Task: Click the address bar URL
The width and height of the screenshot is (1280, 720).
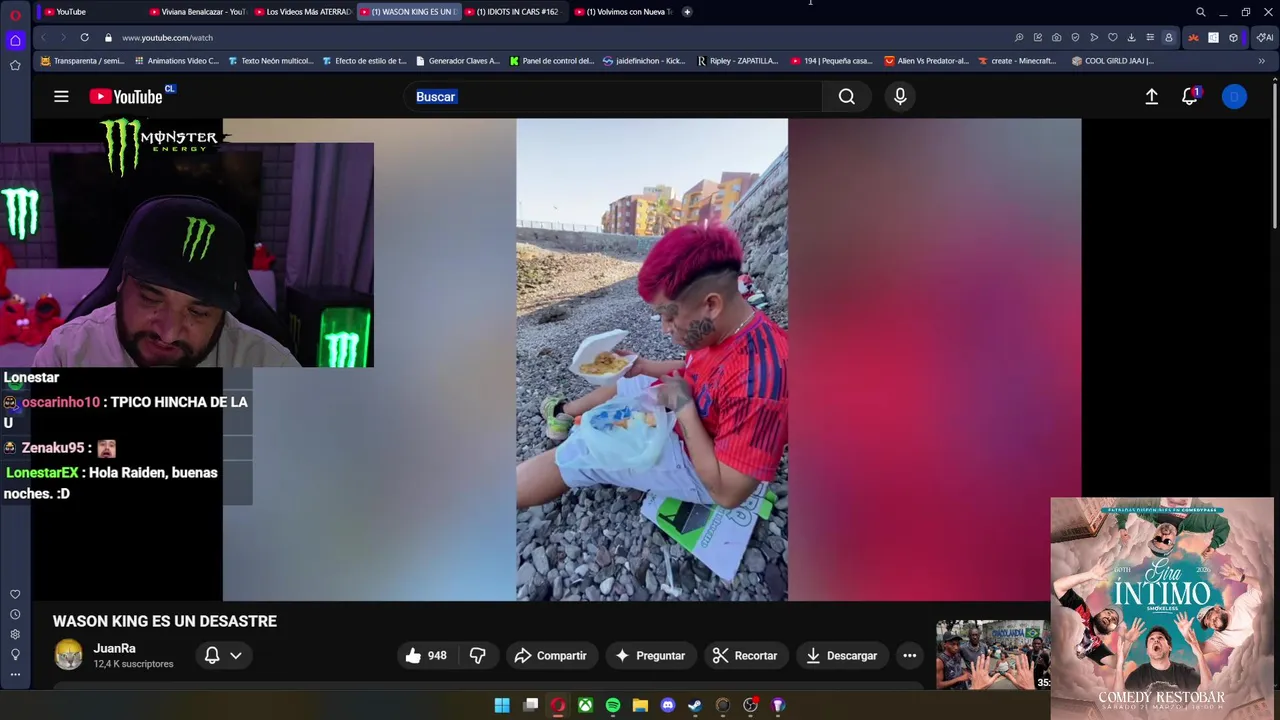Action: (x=167, y=37)
